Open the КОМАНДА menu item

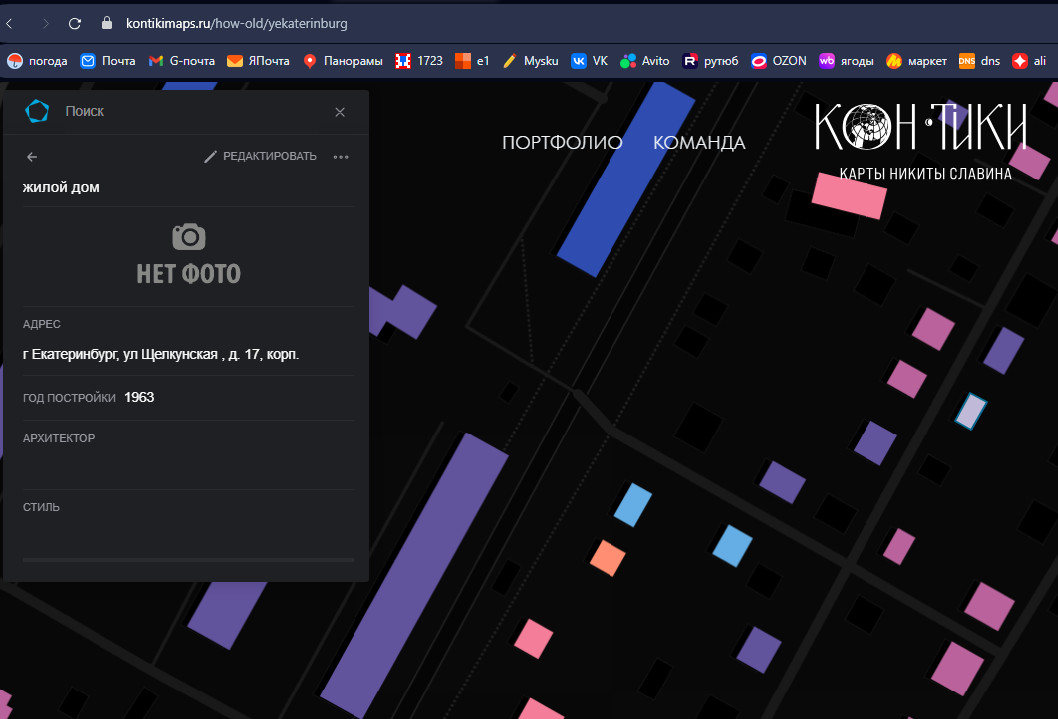[x=699, y=143]
